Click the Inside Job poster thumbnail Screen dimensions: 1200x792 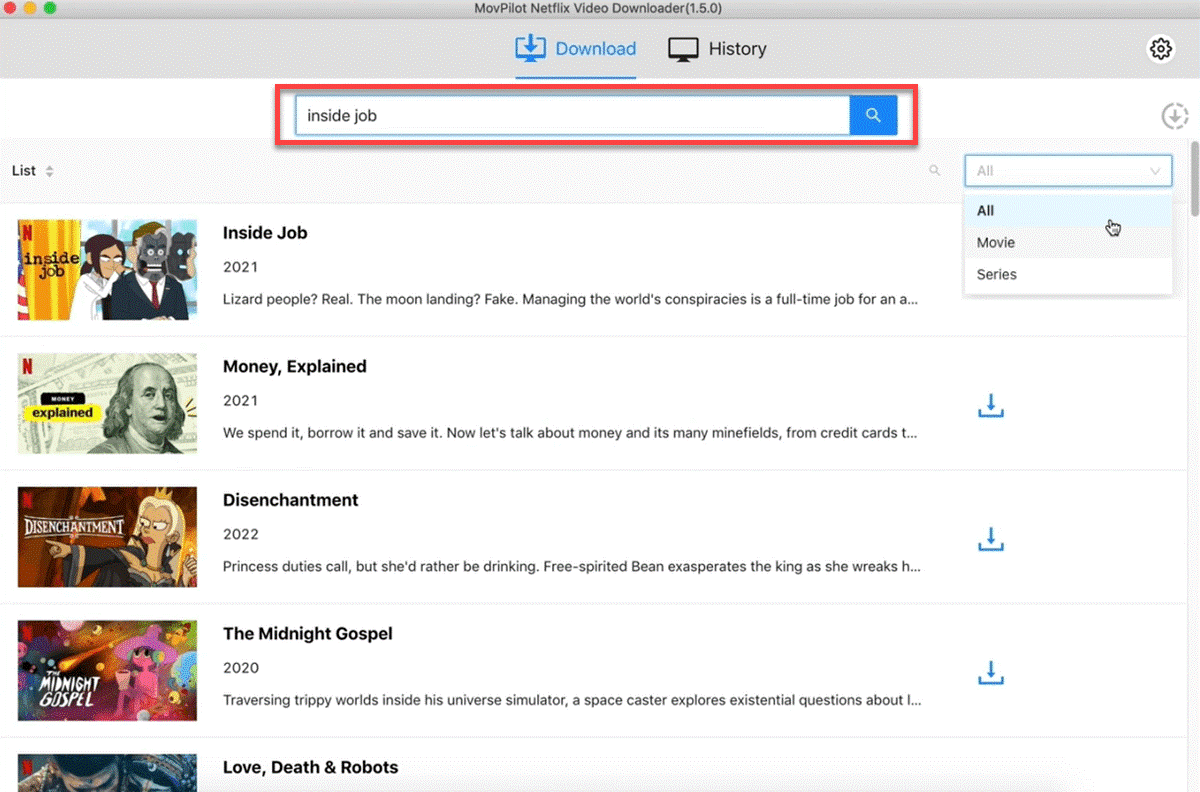pyautogui.click(x=107, y=270)
